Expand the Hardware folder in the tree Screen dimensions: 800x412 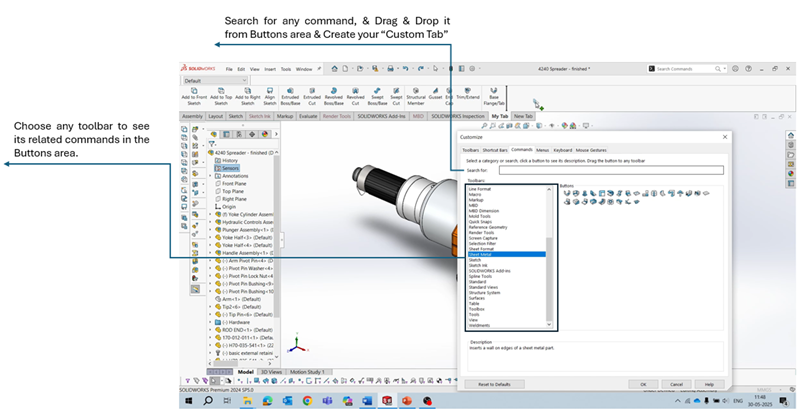coord(211,322)
